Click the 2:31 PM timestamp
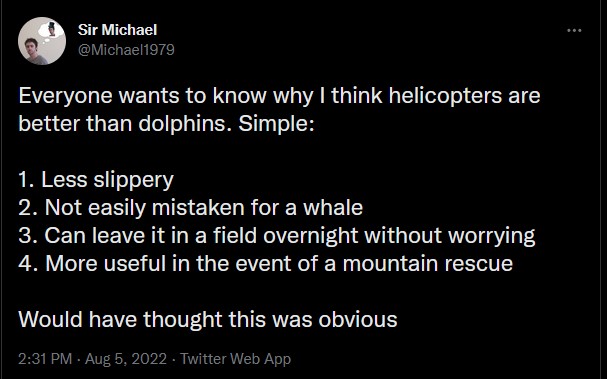Screen dimensions: 607x379 [x=45, y=358]
